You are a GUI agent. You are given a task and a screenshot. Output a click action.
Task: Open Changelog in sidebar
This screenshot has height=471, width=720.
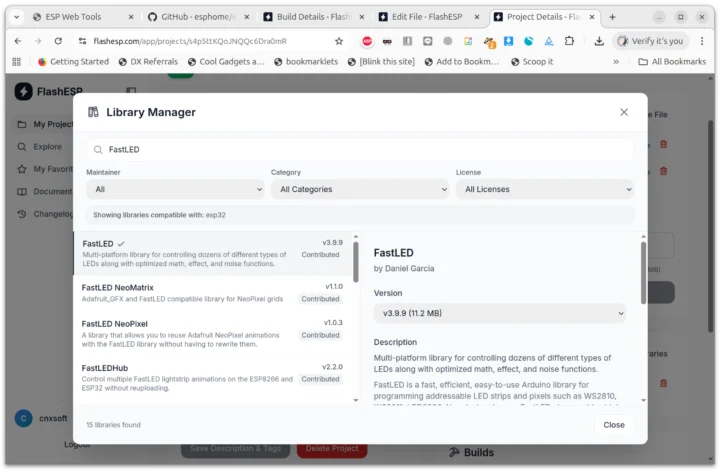(x=45, y=214)
